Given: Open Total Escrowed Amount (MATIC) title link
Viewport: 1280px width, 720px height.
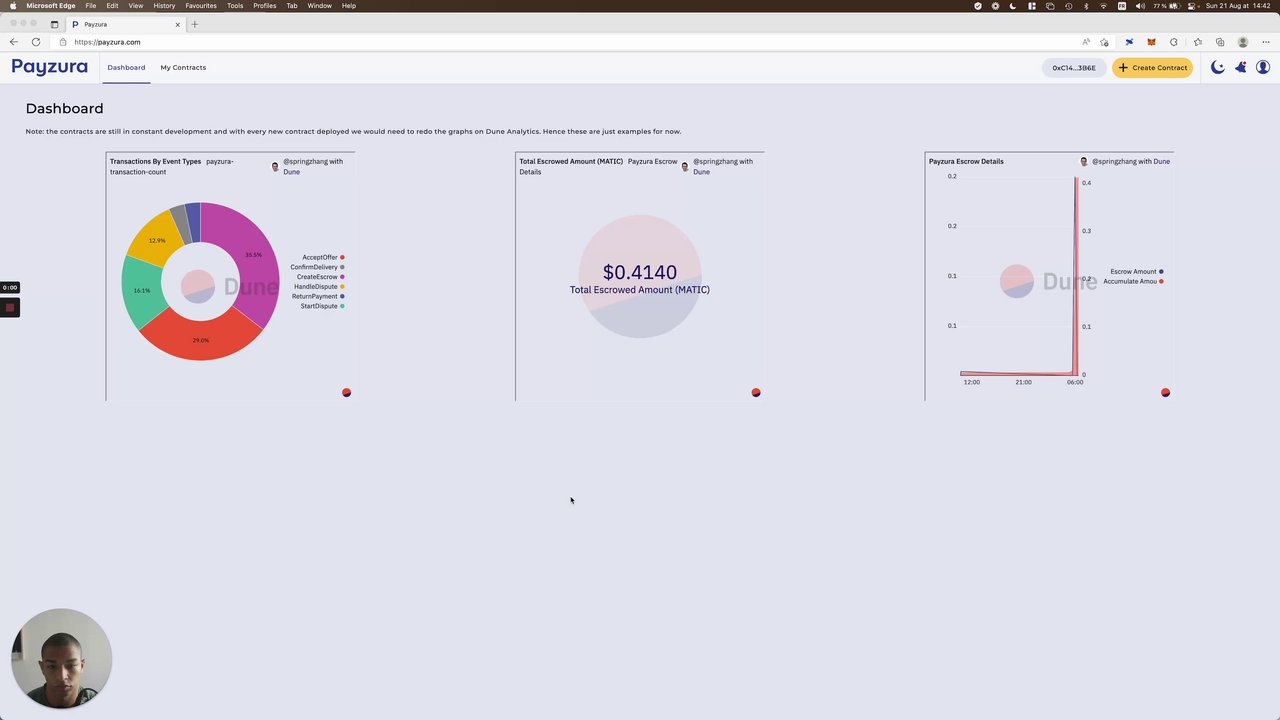Looking at the screenshot, I should (x=571, y=161).
